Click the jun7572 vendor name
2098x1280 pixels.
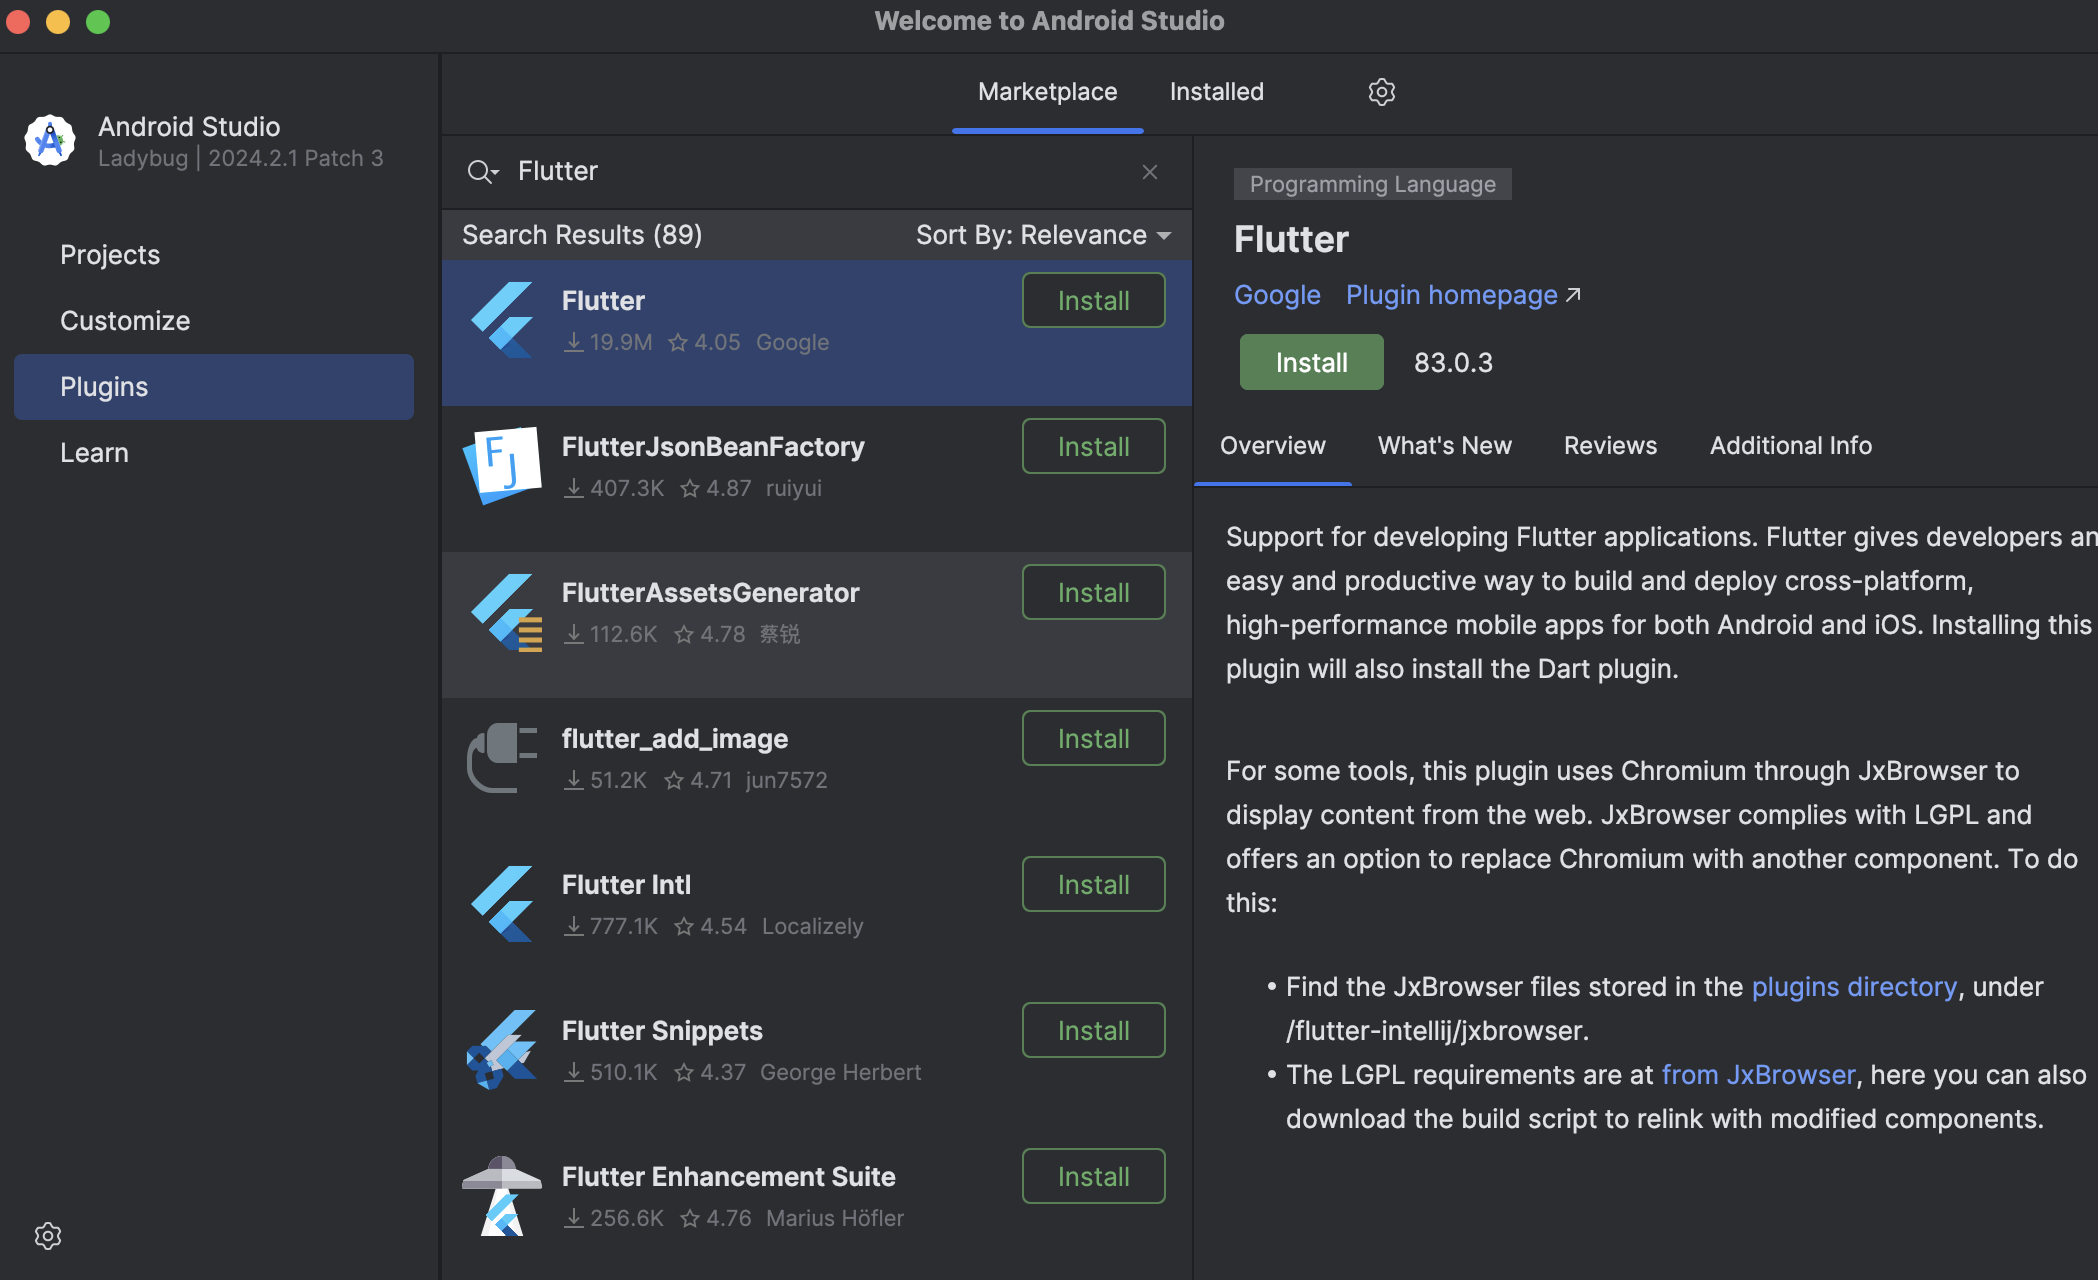pyautogui.click(x=786, y=780)
